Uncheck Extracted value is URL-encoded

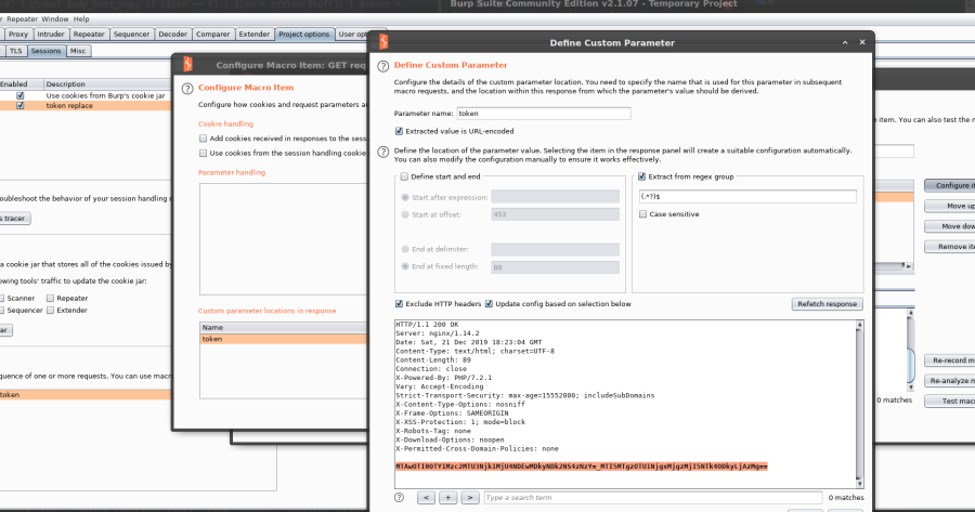(x=400, y=130)
